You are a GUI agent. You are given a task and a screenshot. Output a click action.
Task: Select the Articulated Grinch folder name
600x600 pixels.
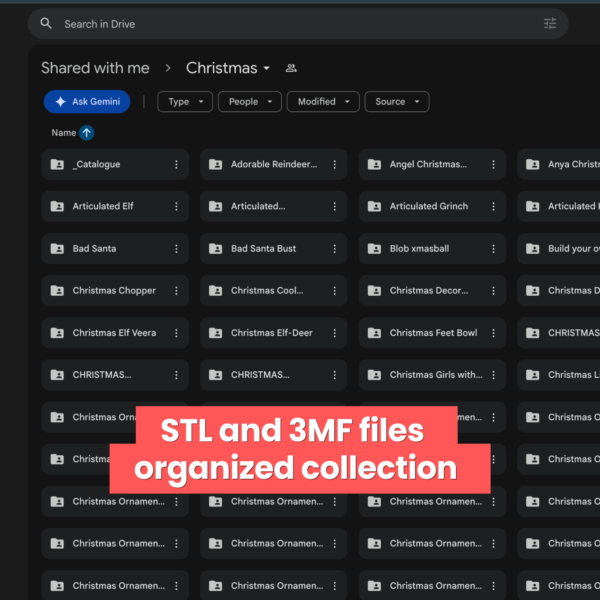click(x=429, y=207)
